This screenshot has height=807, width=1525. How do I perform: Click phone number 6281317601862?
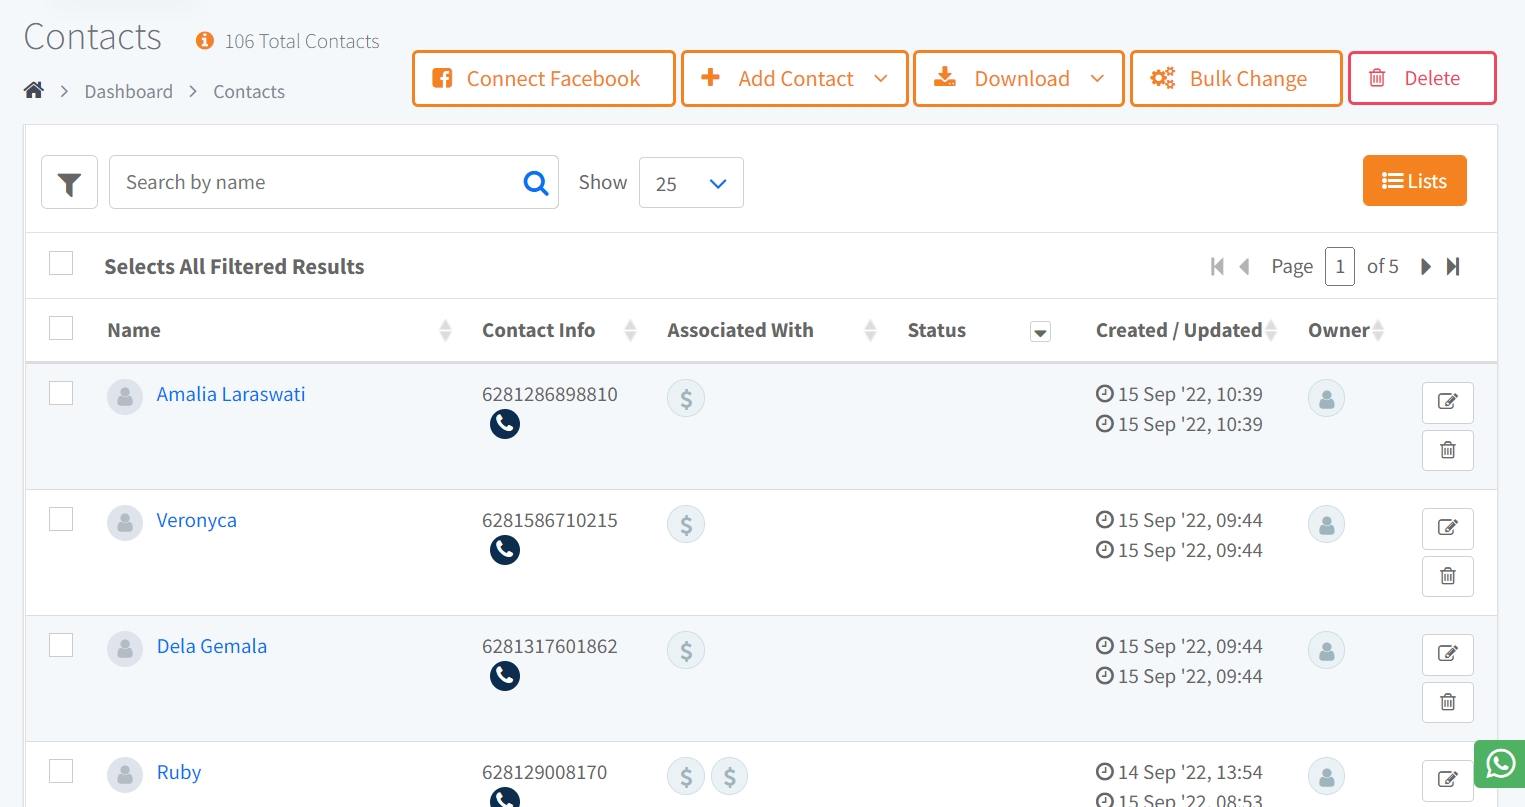(x=550, y=646)
